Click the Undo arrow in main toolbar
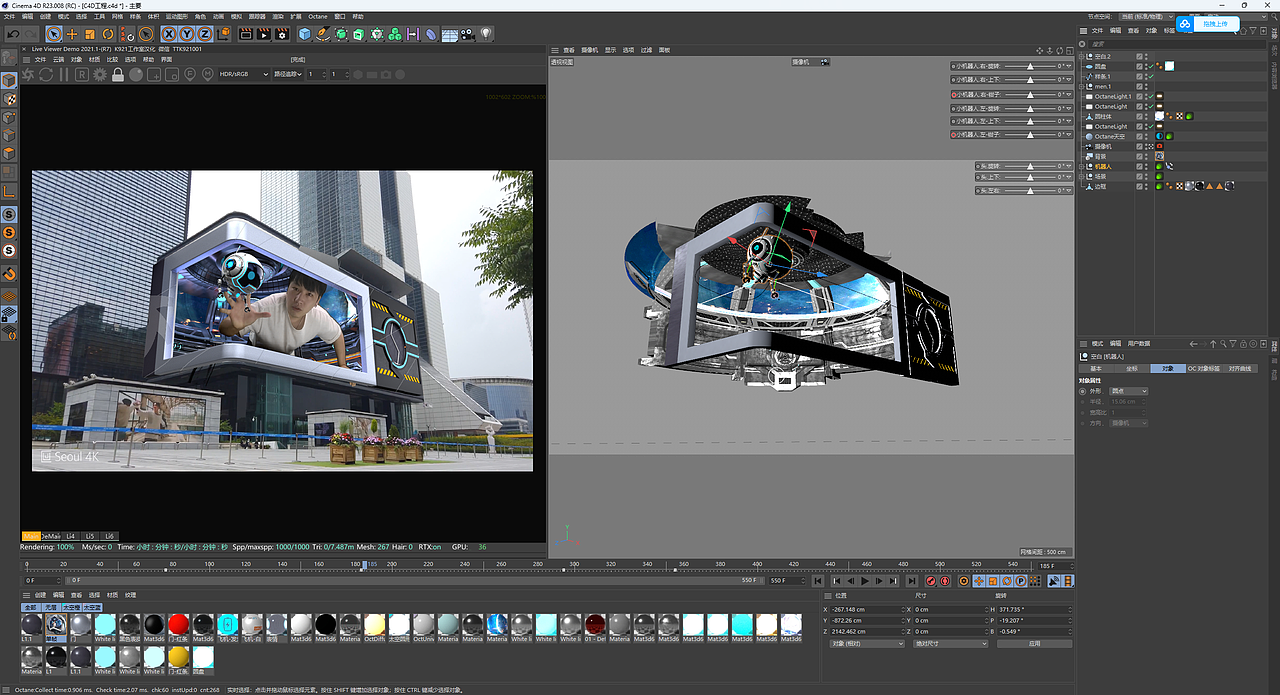This screenshot has width=1280, height=695. click(x=12, y=34)
